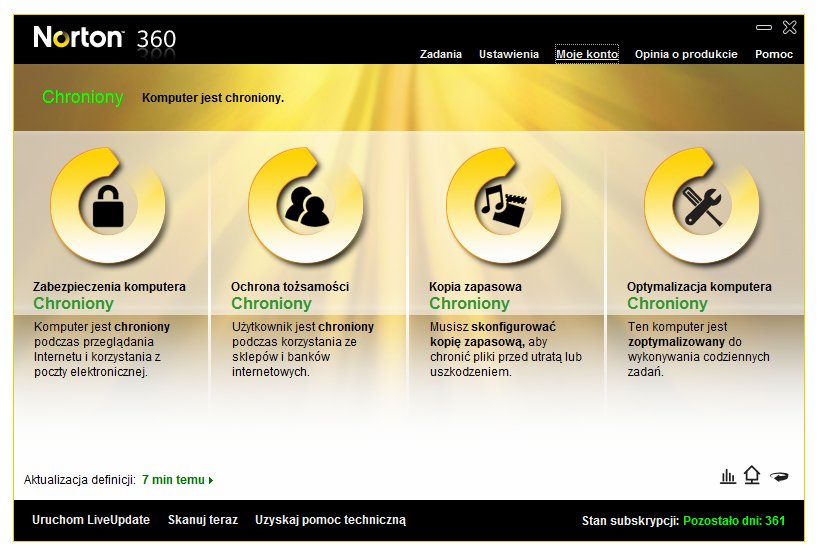Start a scan with Skanuj teraz
This screenshot has width=818, height=555.
pos(203,520)
